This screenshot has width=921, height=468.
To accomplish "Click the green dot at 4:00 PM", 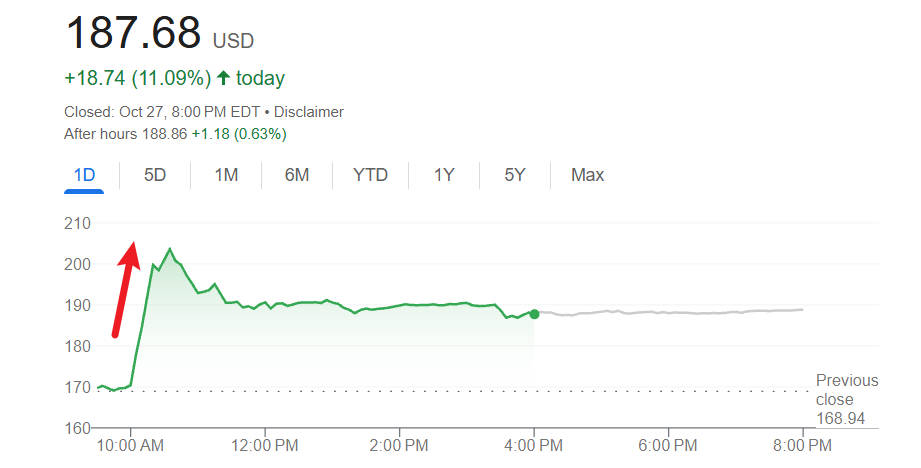I will click(x=535, y=314).
